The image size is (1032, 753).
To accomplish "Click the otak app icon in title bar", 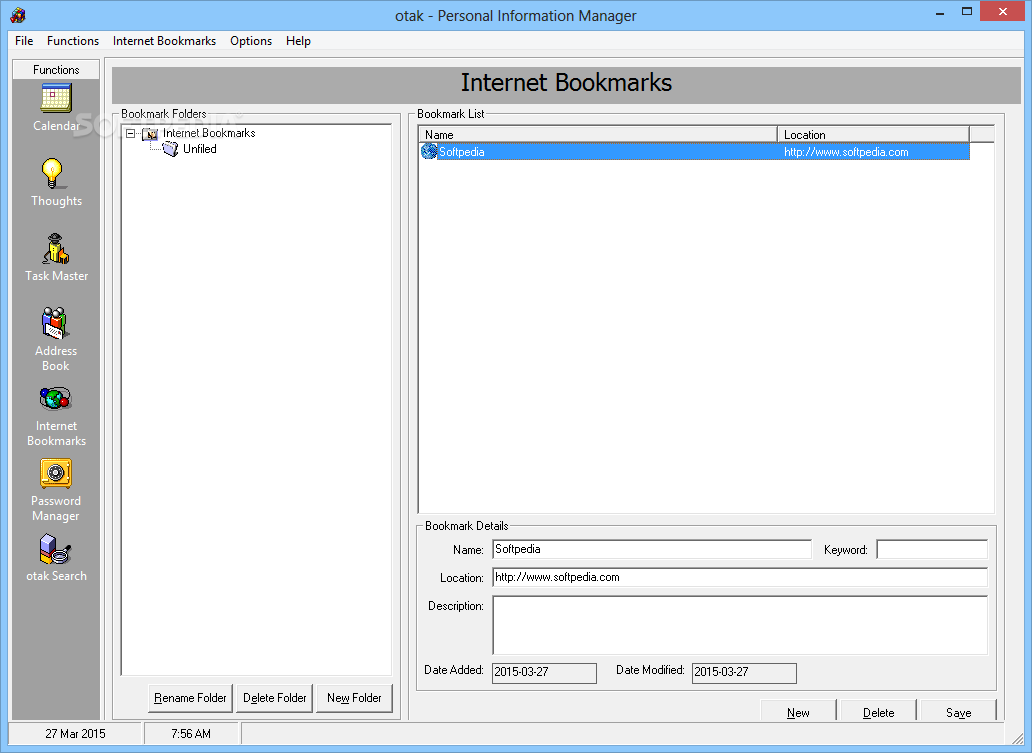I will [x=18, y=15].
